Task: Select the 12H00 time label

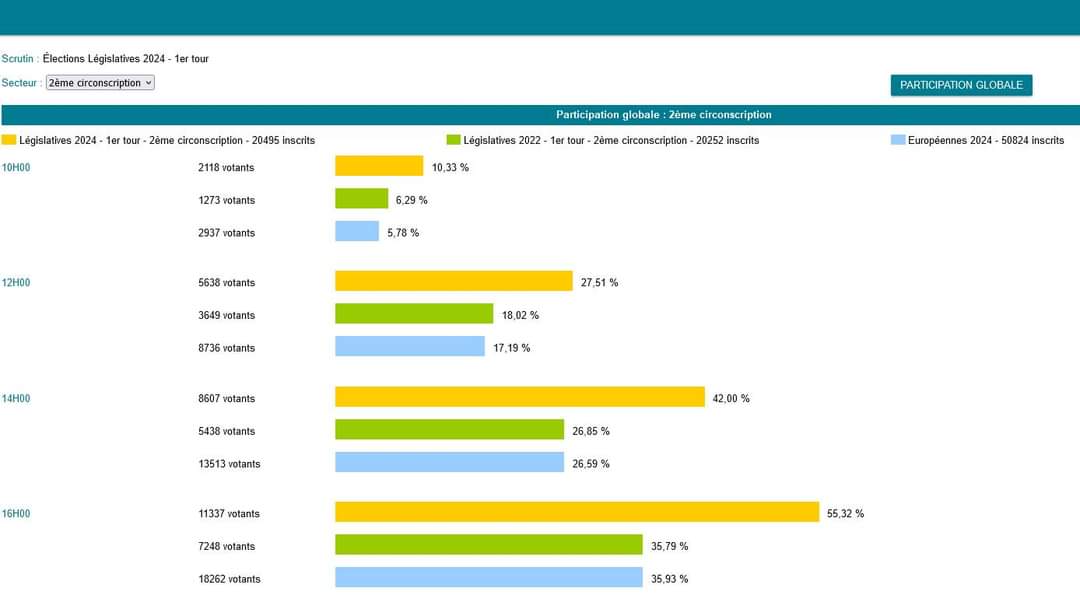Action: click(16, 282)
